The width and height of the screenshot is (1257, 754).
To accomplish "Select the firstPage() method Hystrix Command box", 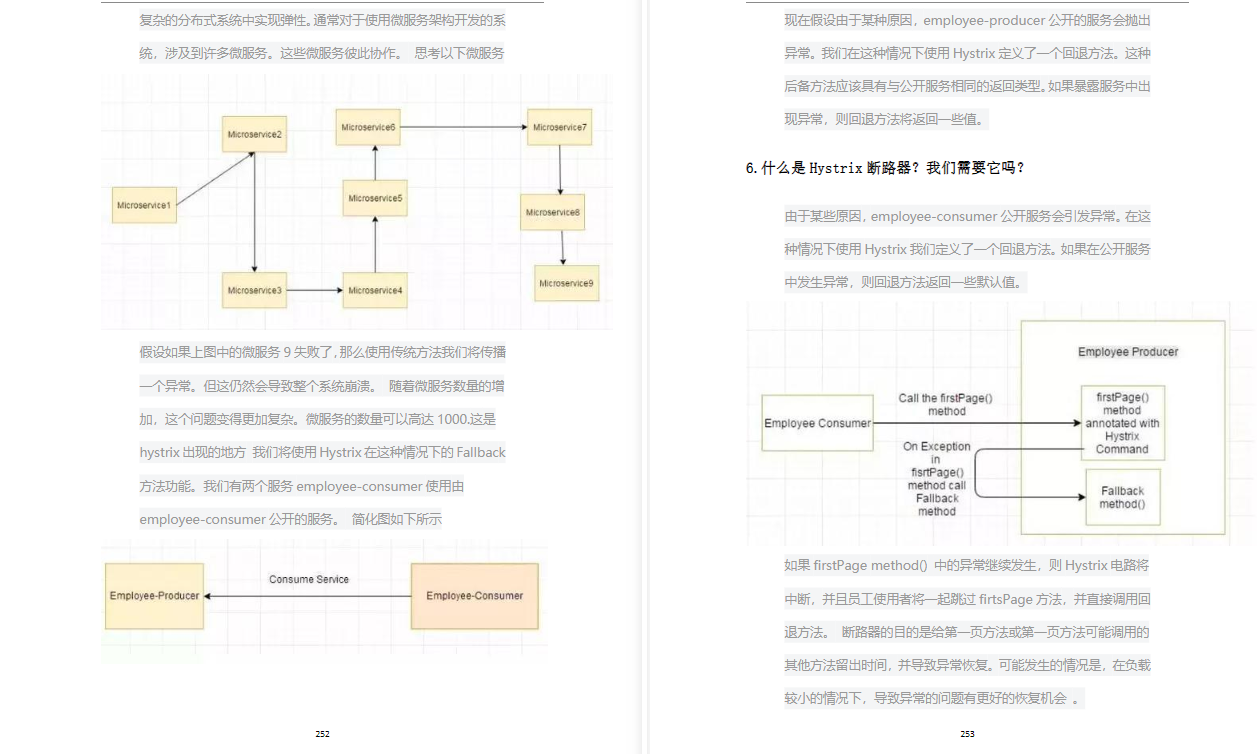I will pos(1122,423).
